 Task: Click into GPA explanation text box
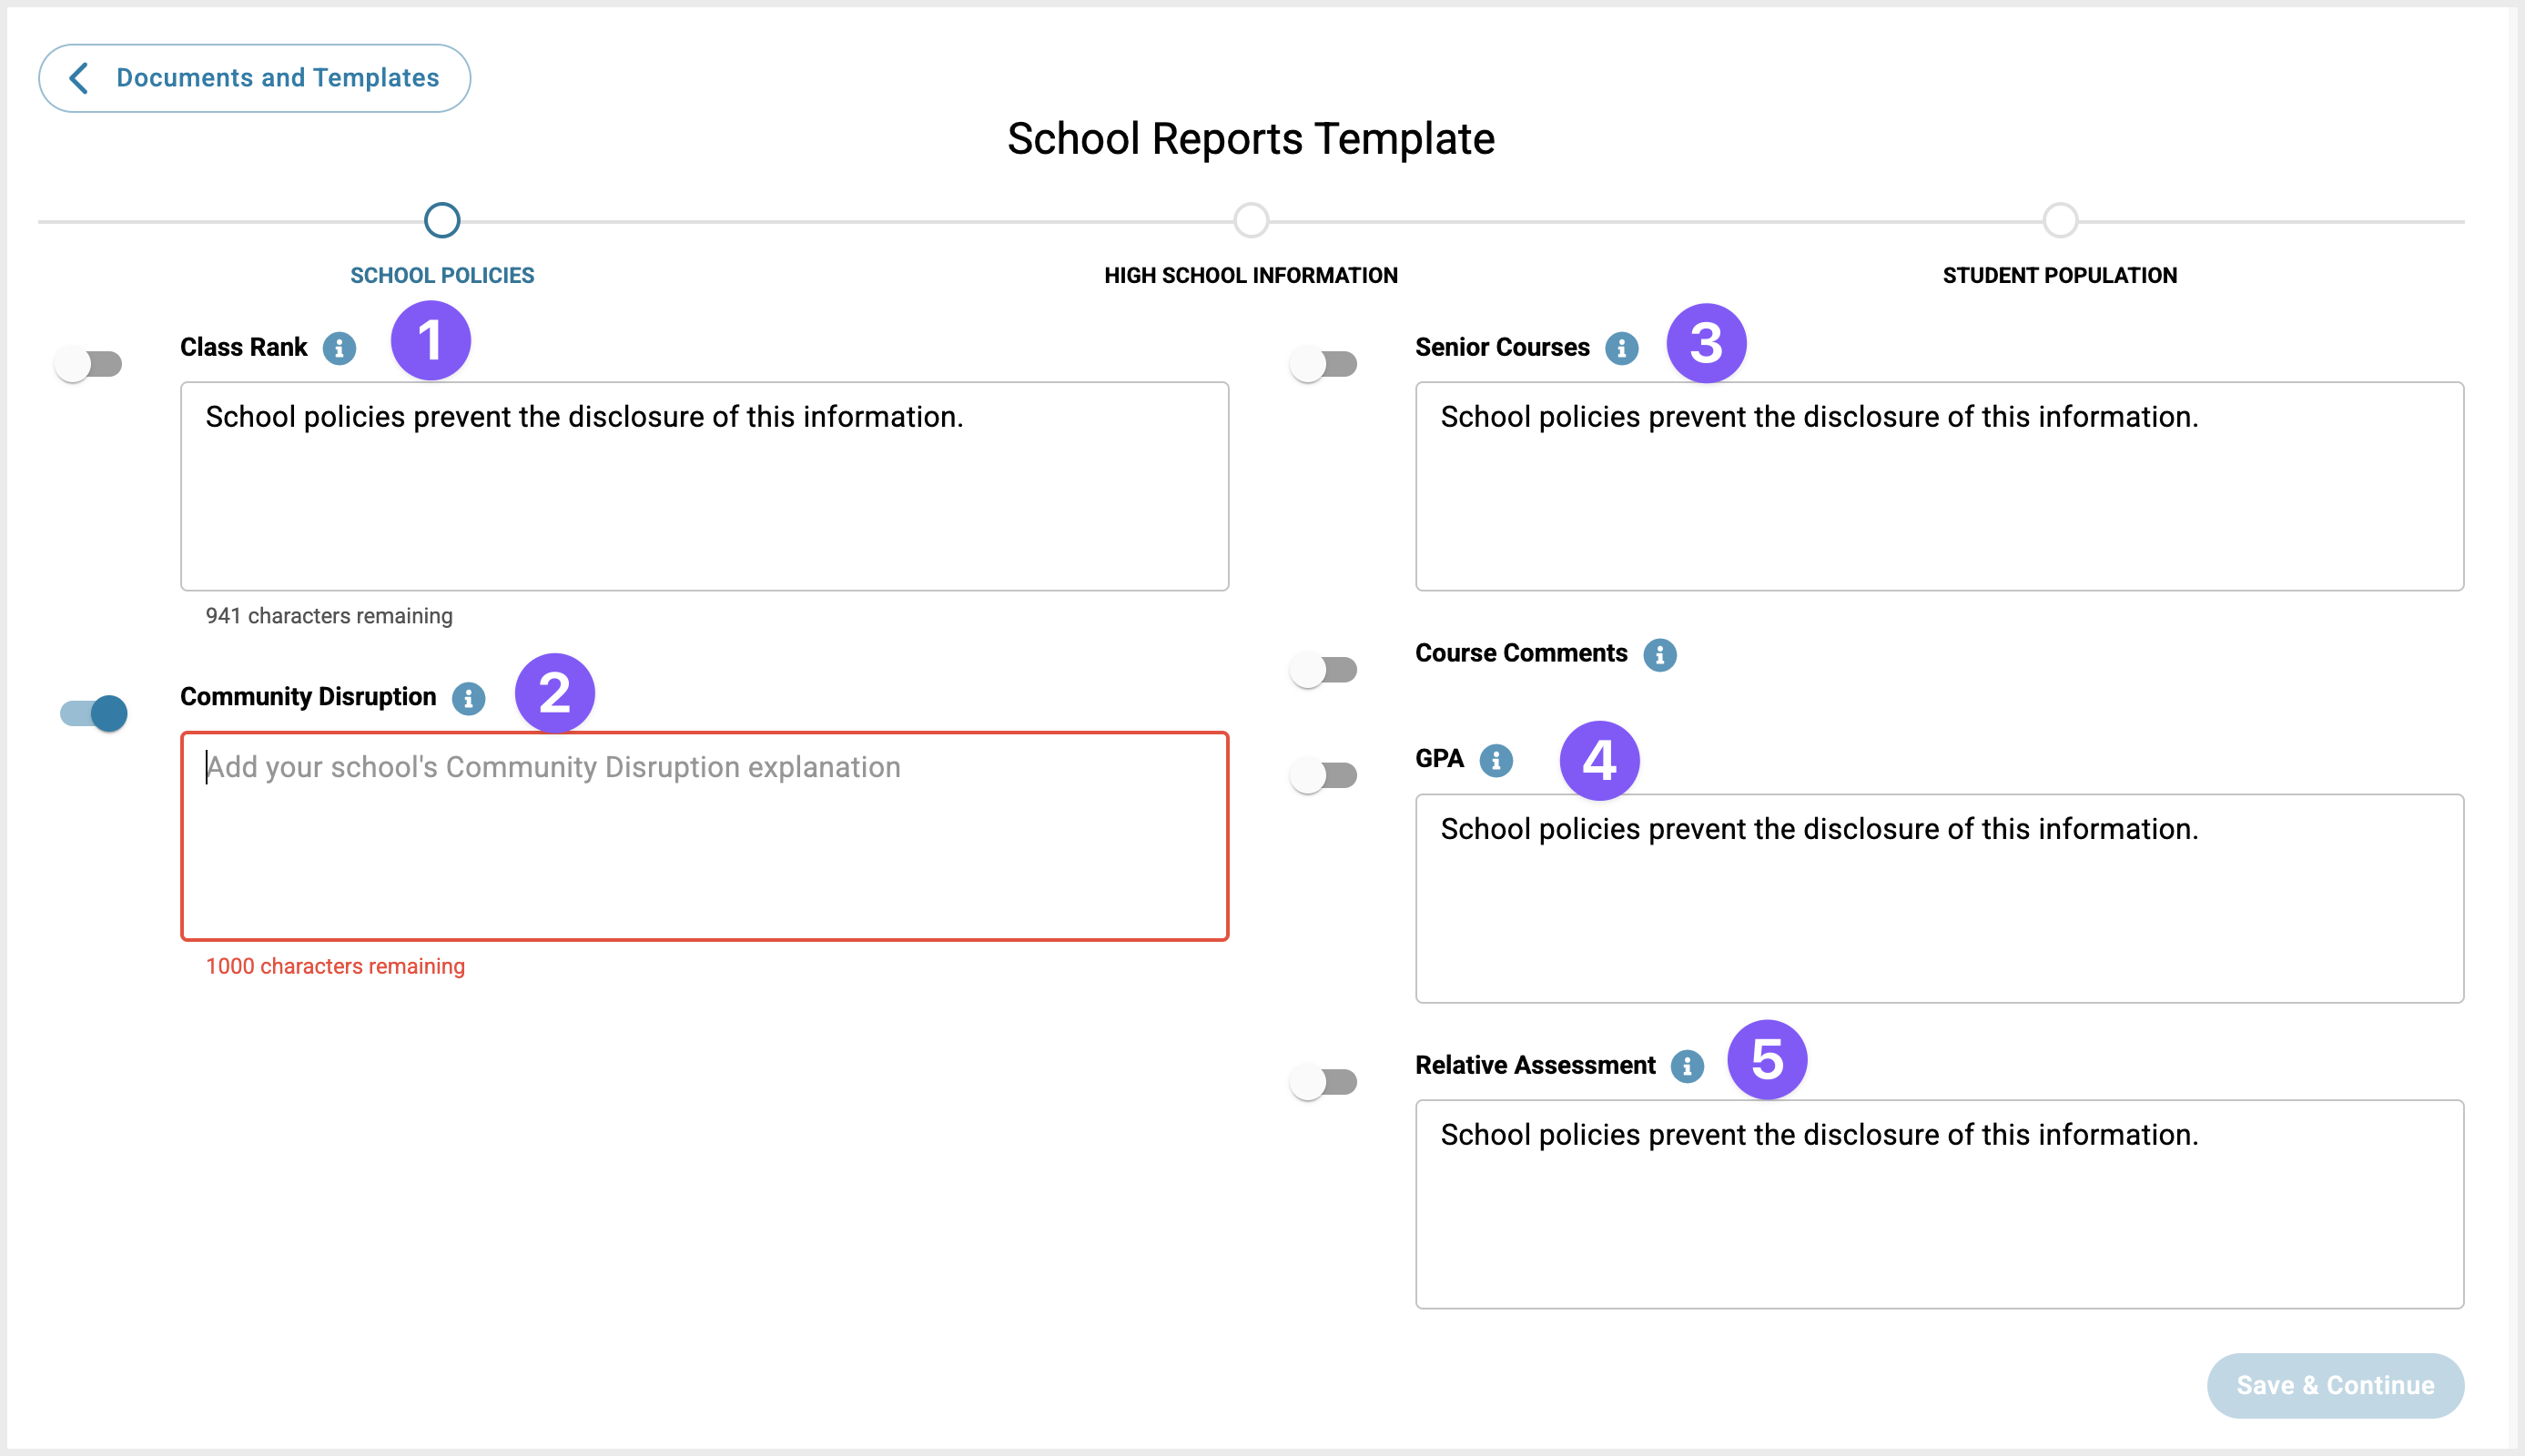(1939, 898)
